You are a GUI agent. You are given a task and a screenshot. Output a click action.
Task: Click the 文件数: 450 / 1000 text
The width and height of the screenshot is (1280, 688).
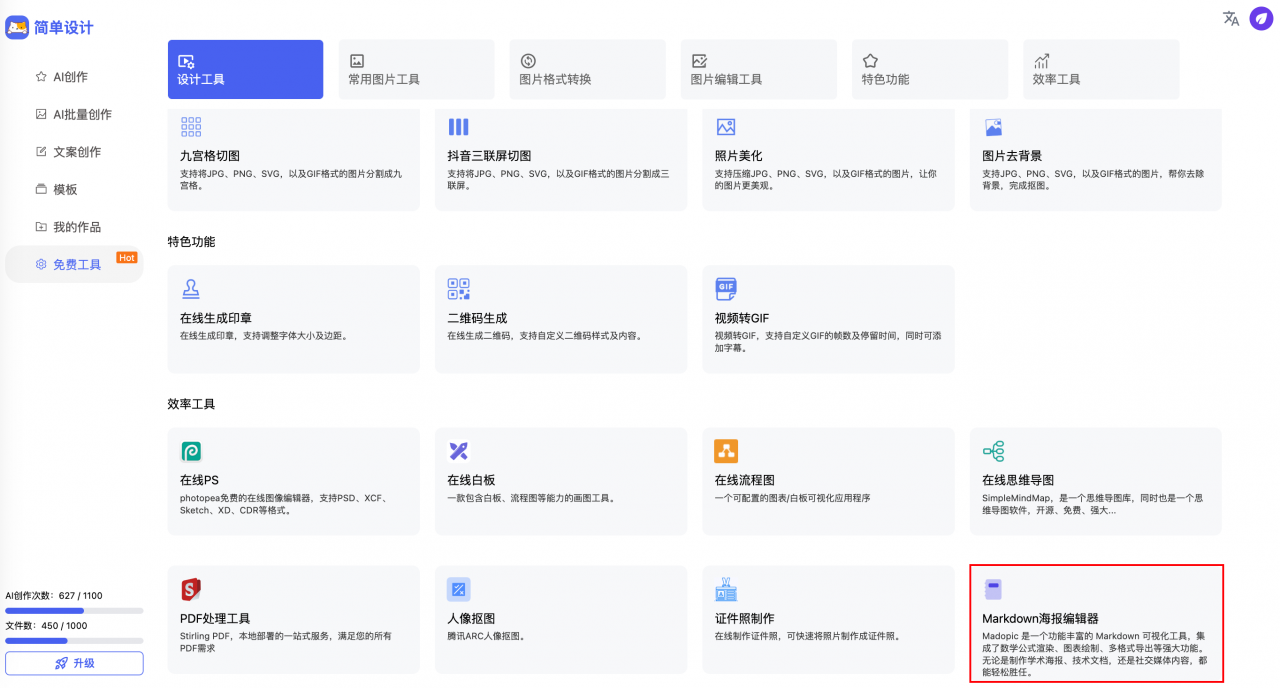point(46,626)
